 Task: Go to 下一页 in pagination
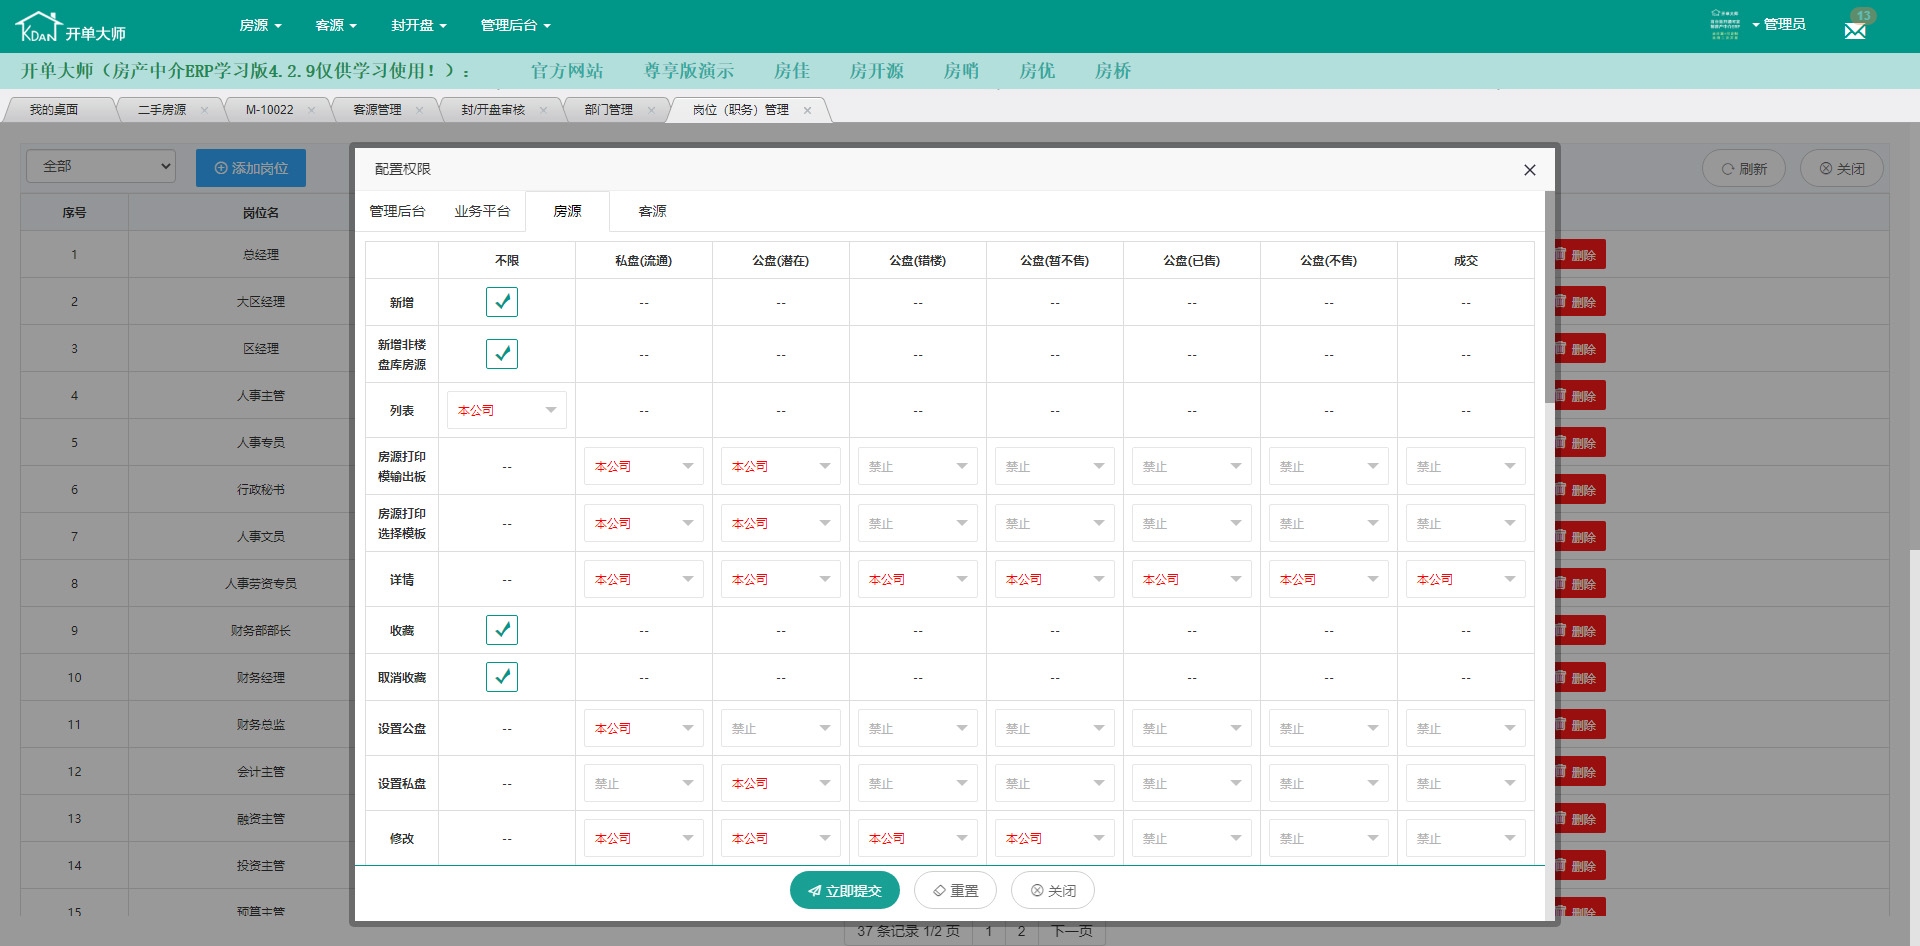click(x=1072, y=931)
